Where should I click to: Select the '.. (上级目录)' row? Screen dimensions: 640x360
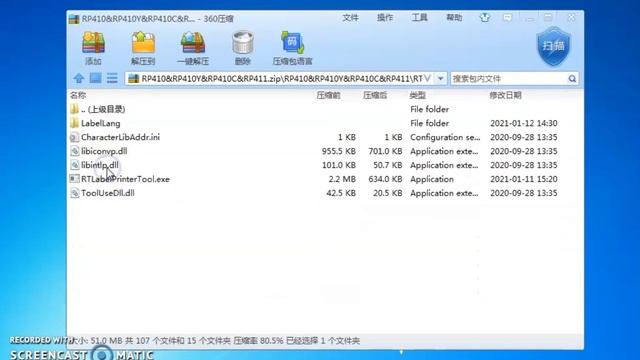point(325,109)
